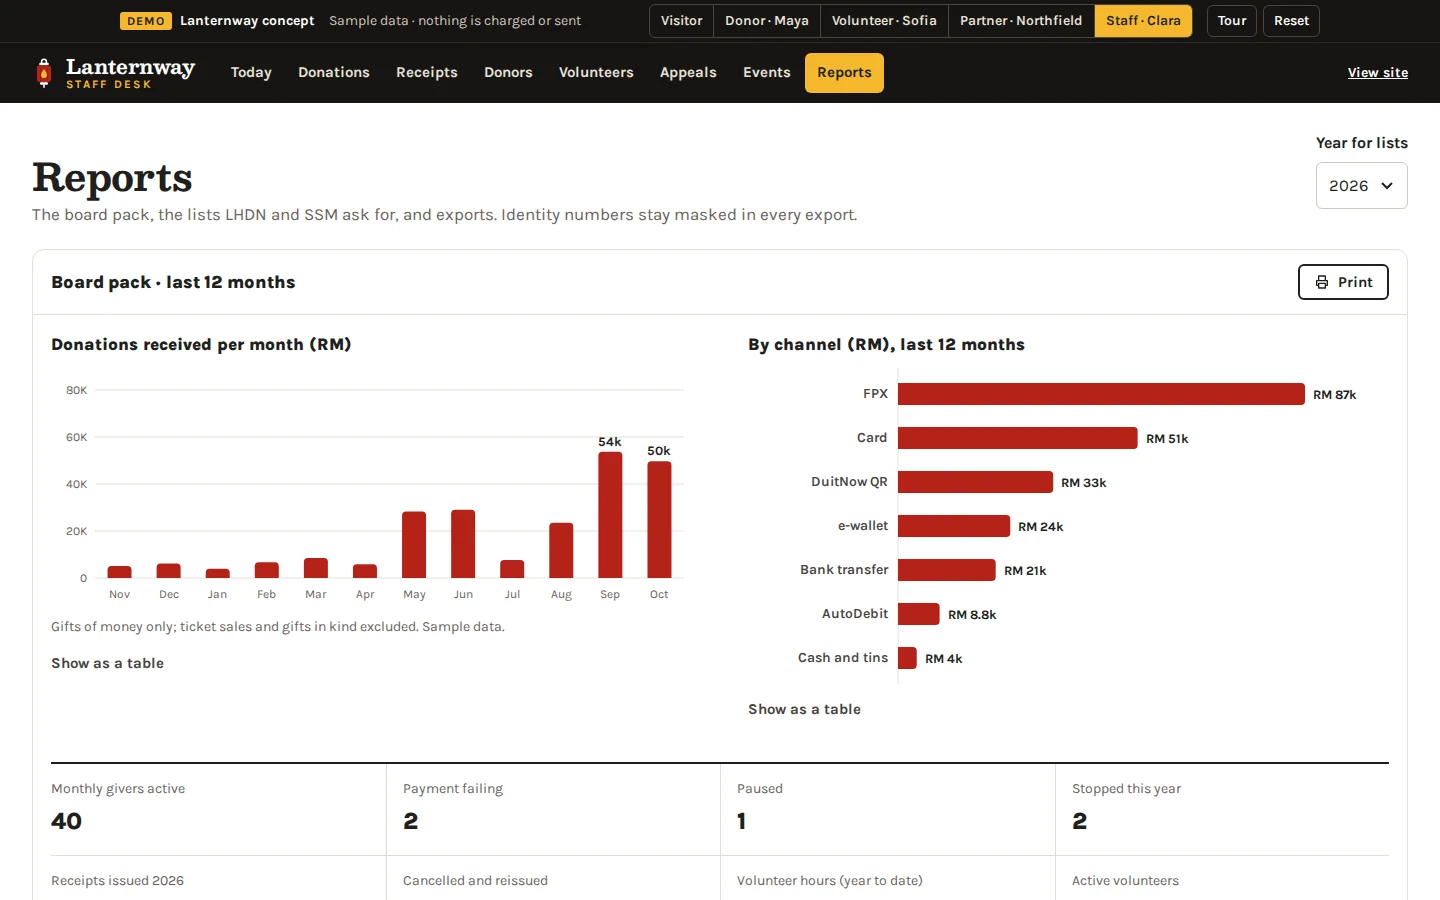Click the printer icon in Print button
1440x900 pixels.
1322,282
